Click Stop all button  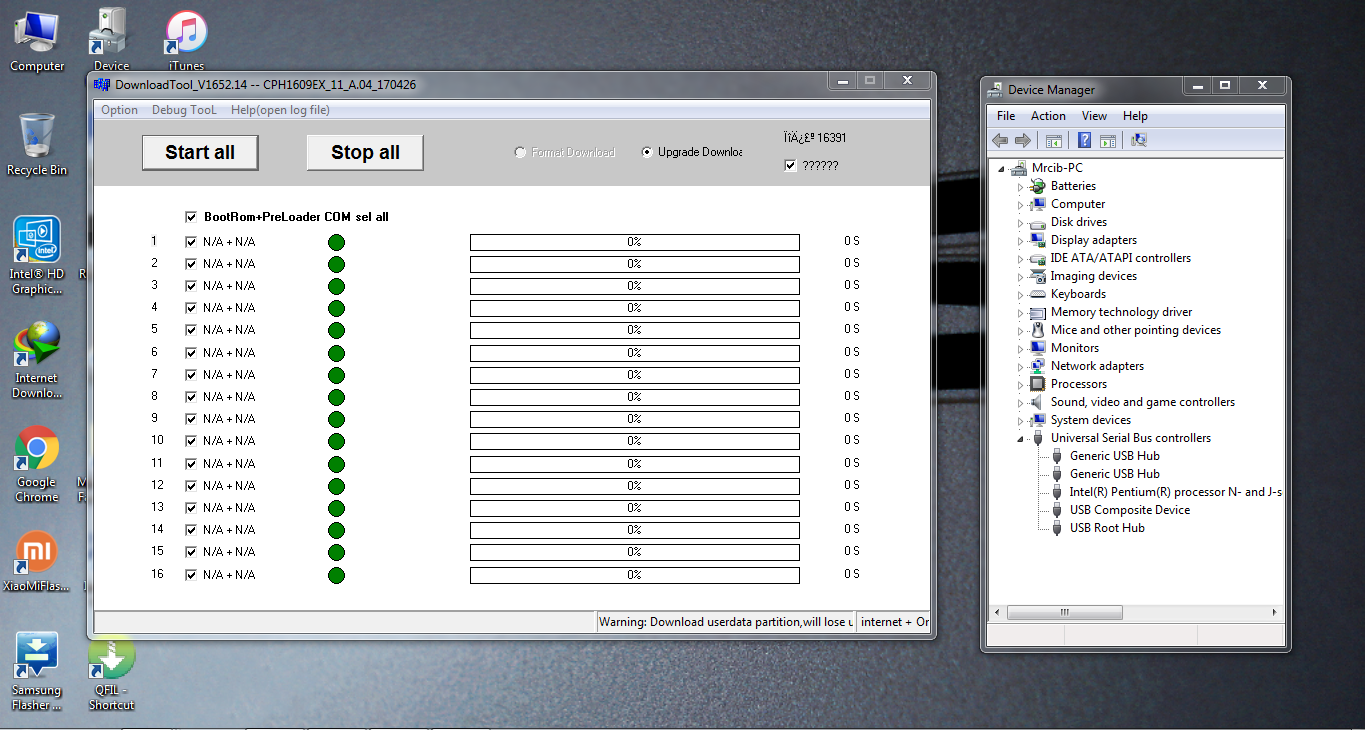coord(365,152)
